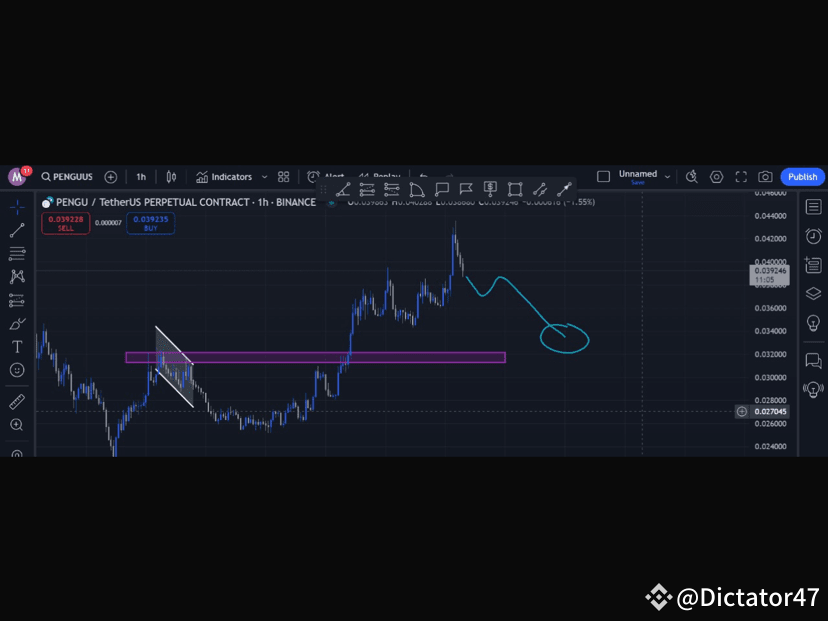Open the ideas lightbulb panel
Image resolution: width=828 pixels, height=621 pixels.
pyautogui.click(x=813, y=323)
